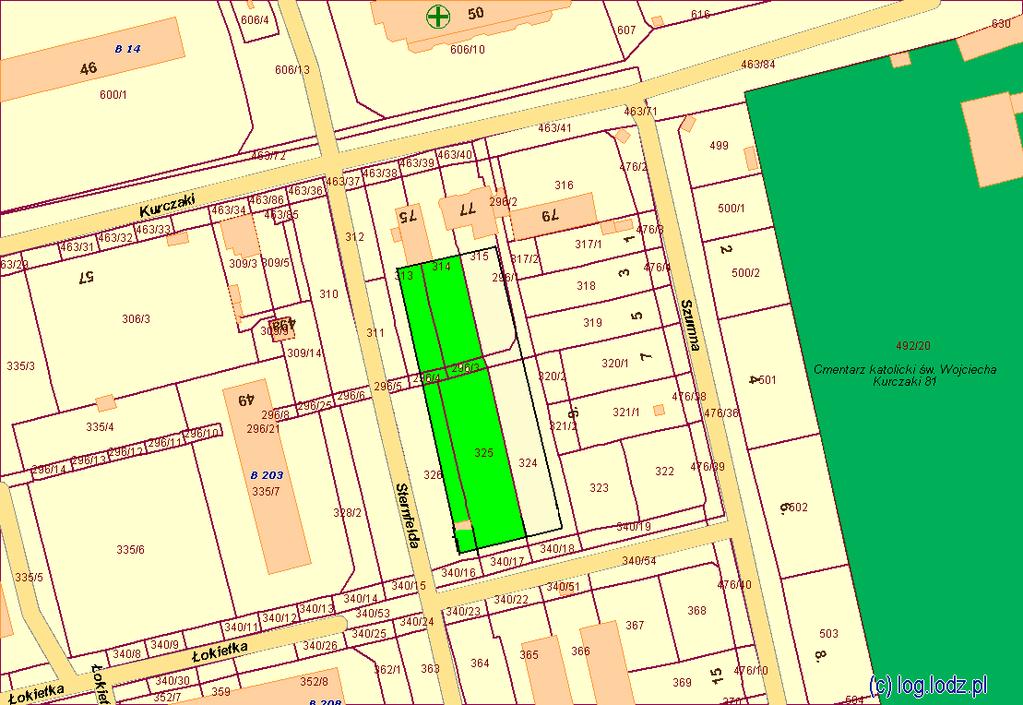Click the green cross hospital symbol

[438, 17]
